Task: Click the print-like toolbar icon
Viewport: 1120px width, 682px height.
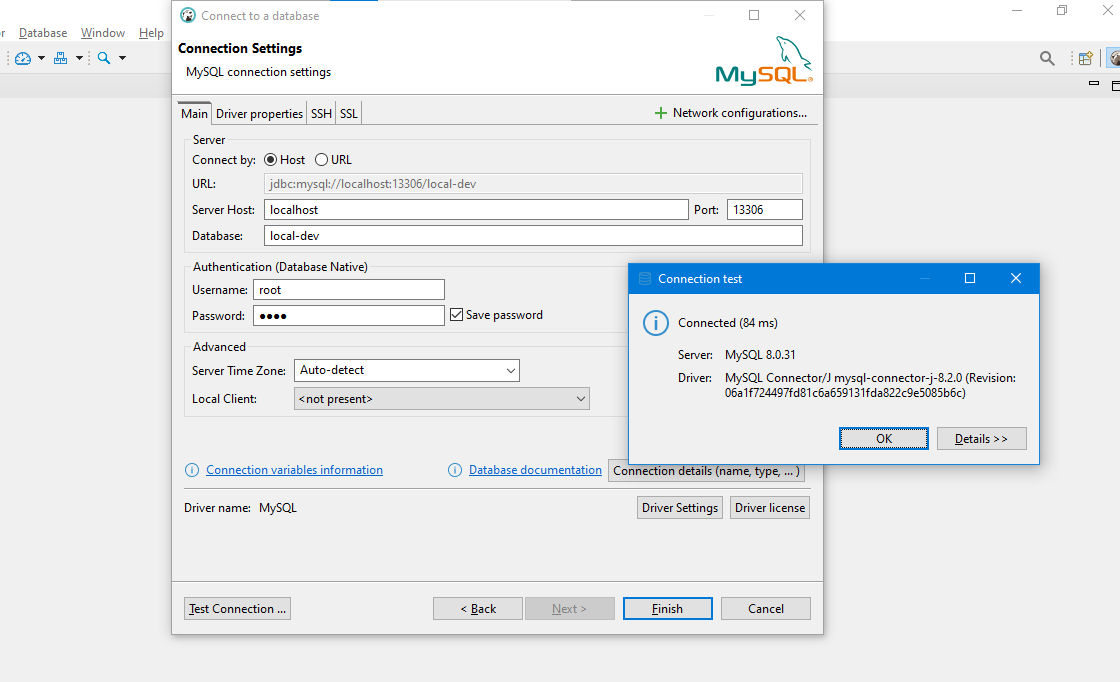Action: [x=61, y=59]
